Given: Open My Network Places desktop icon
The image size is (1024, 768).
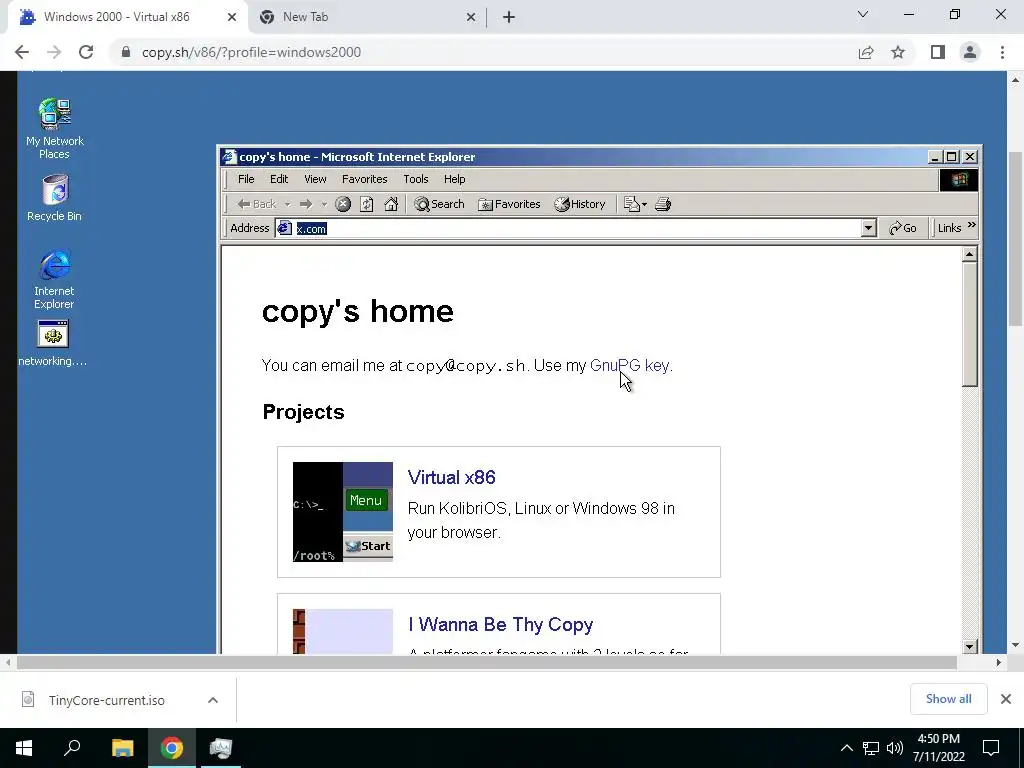Looking at the screenshot, I should pos(55,128).
